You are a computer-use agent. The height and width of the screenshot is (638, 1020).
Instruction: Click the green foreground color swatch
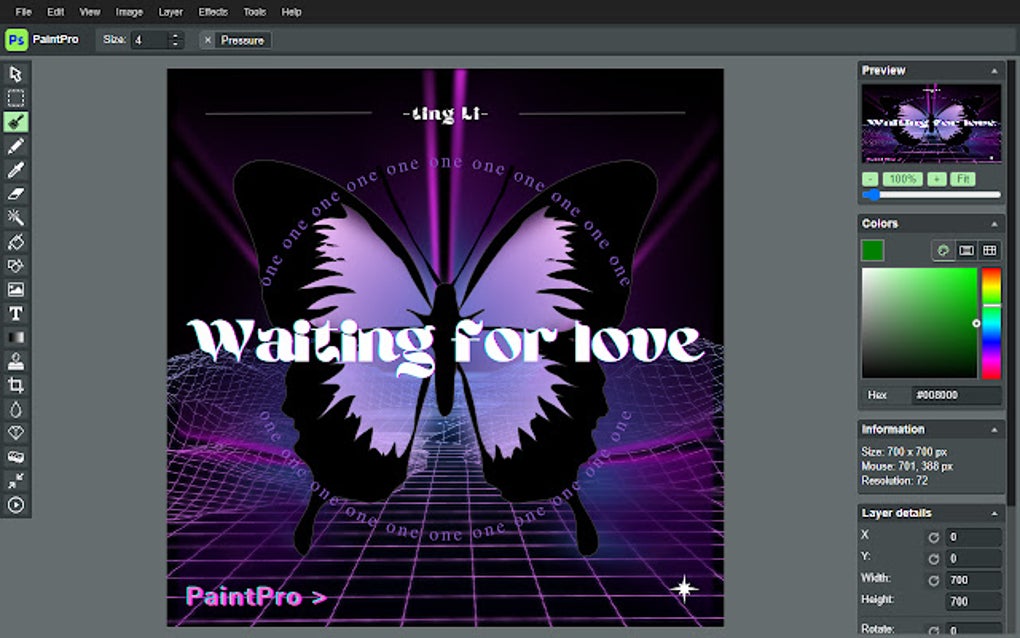tap(871, 250)
